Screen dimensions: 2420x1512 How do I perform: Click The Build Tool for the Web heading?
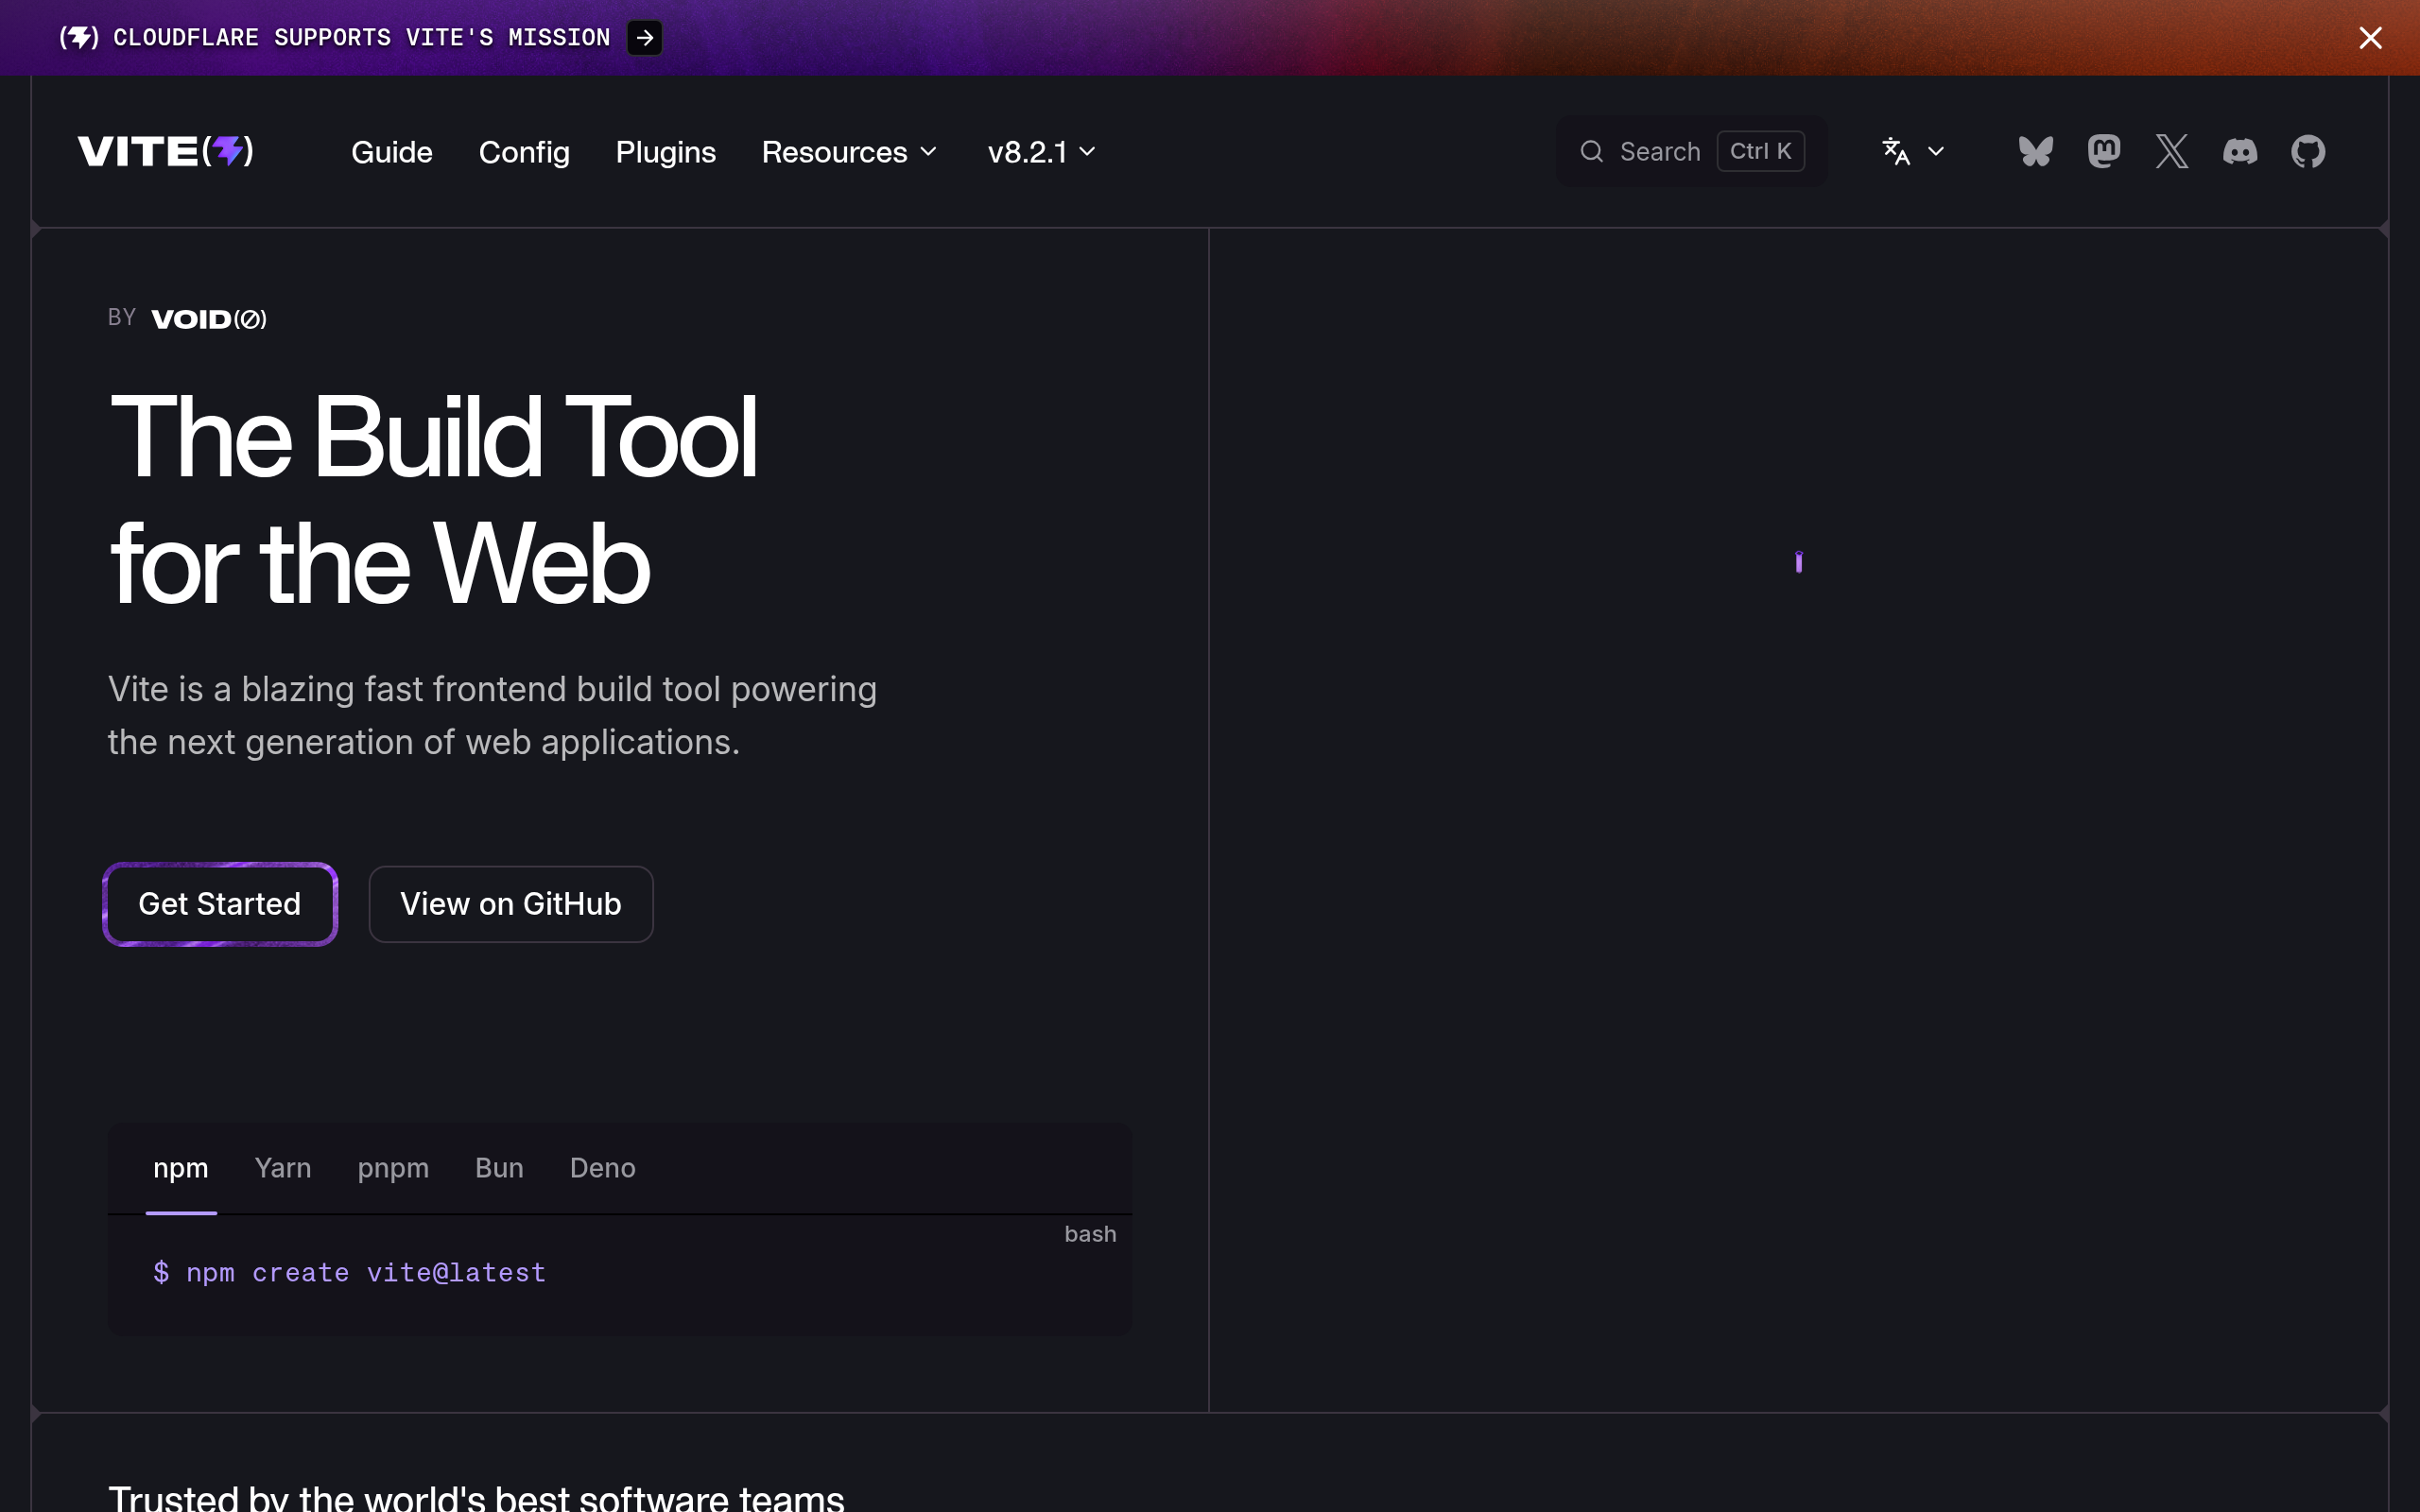tap(433, 499)
